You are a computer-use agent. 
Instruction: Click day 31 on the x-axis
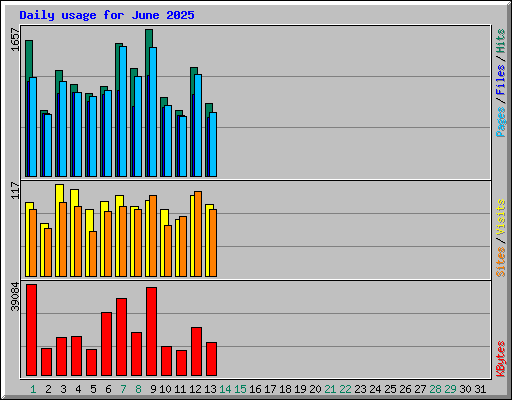480,389
